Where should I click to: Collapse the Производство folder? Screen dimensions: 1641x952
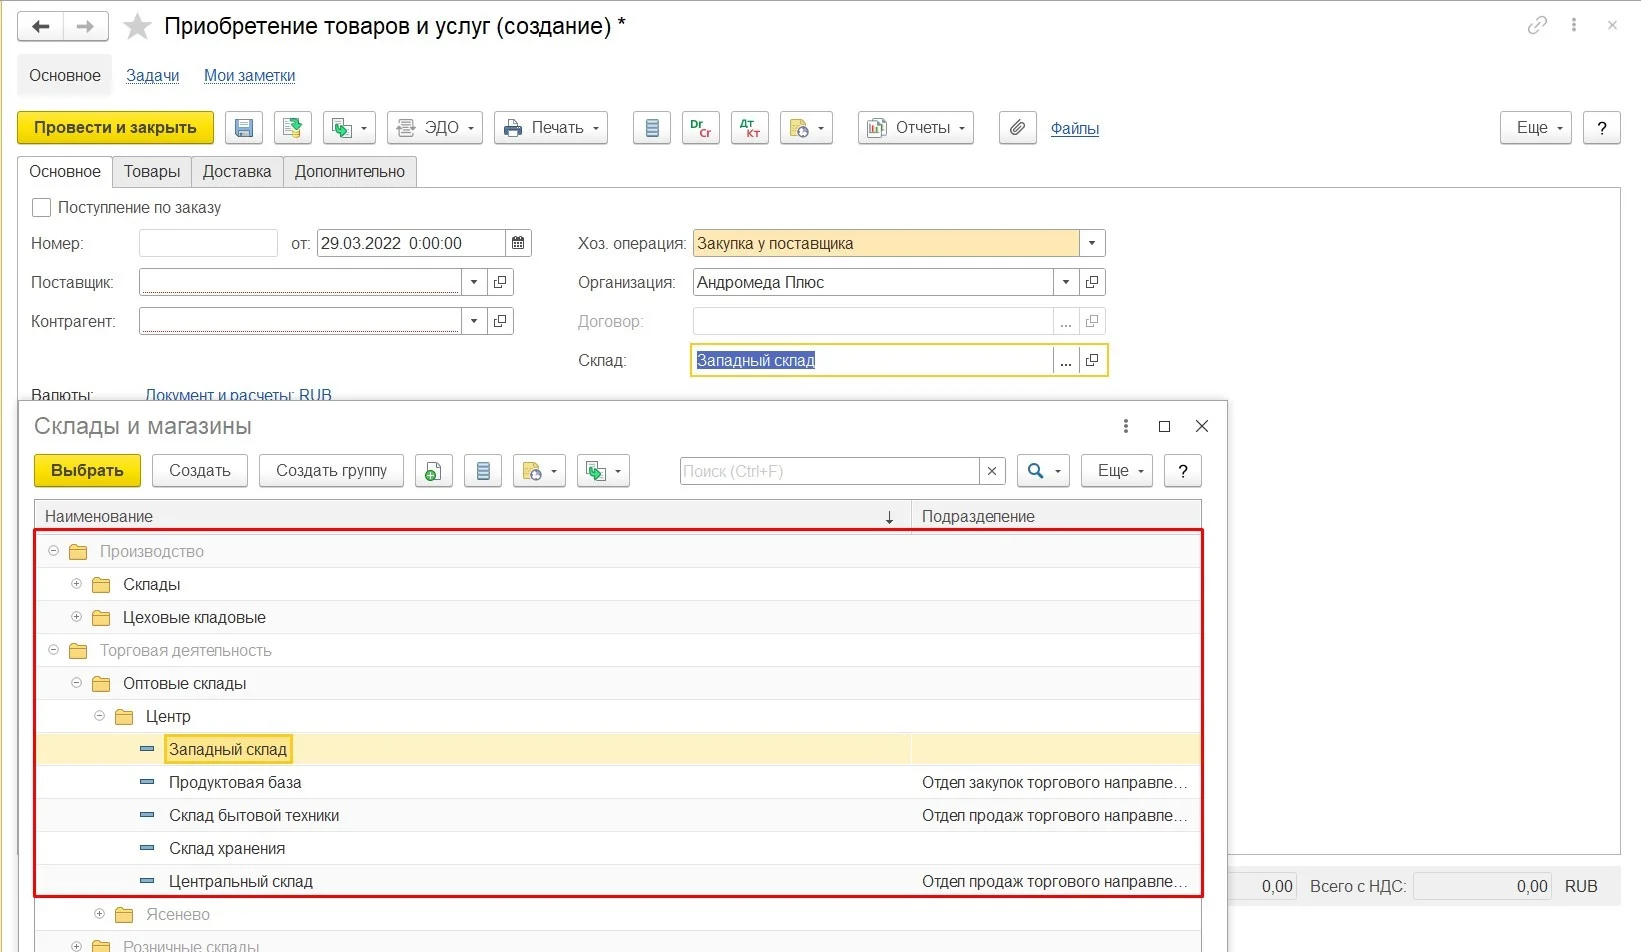[54, 551]
